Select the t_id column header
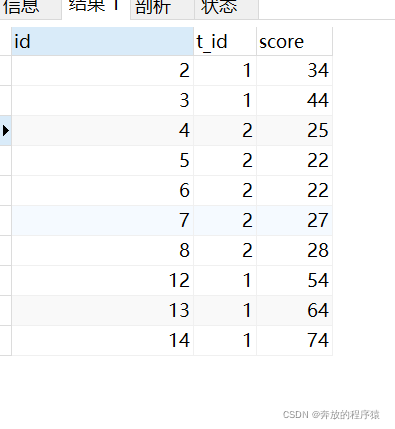 pos(225,41)
